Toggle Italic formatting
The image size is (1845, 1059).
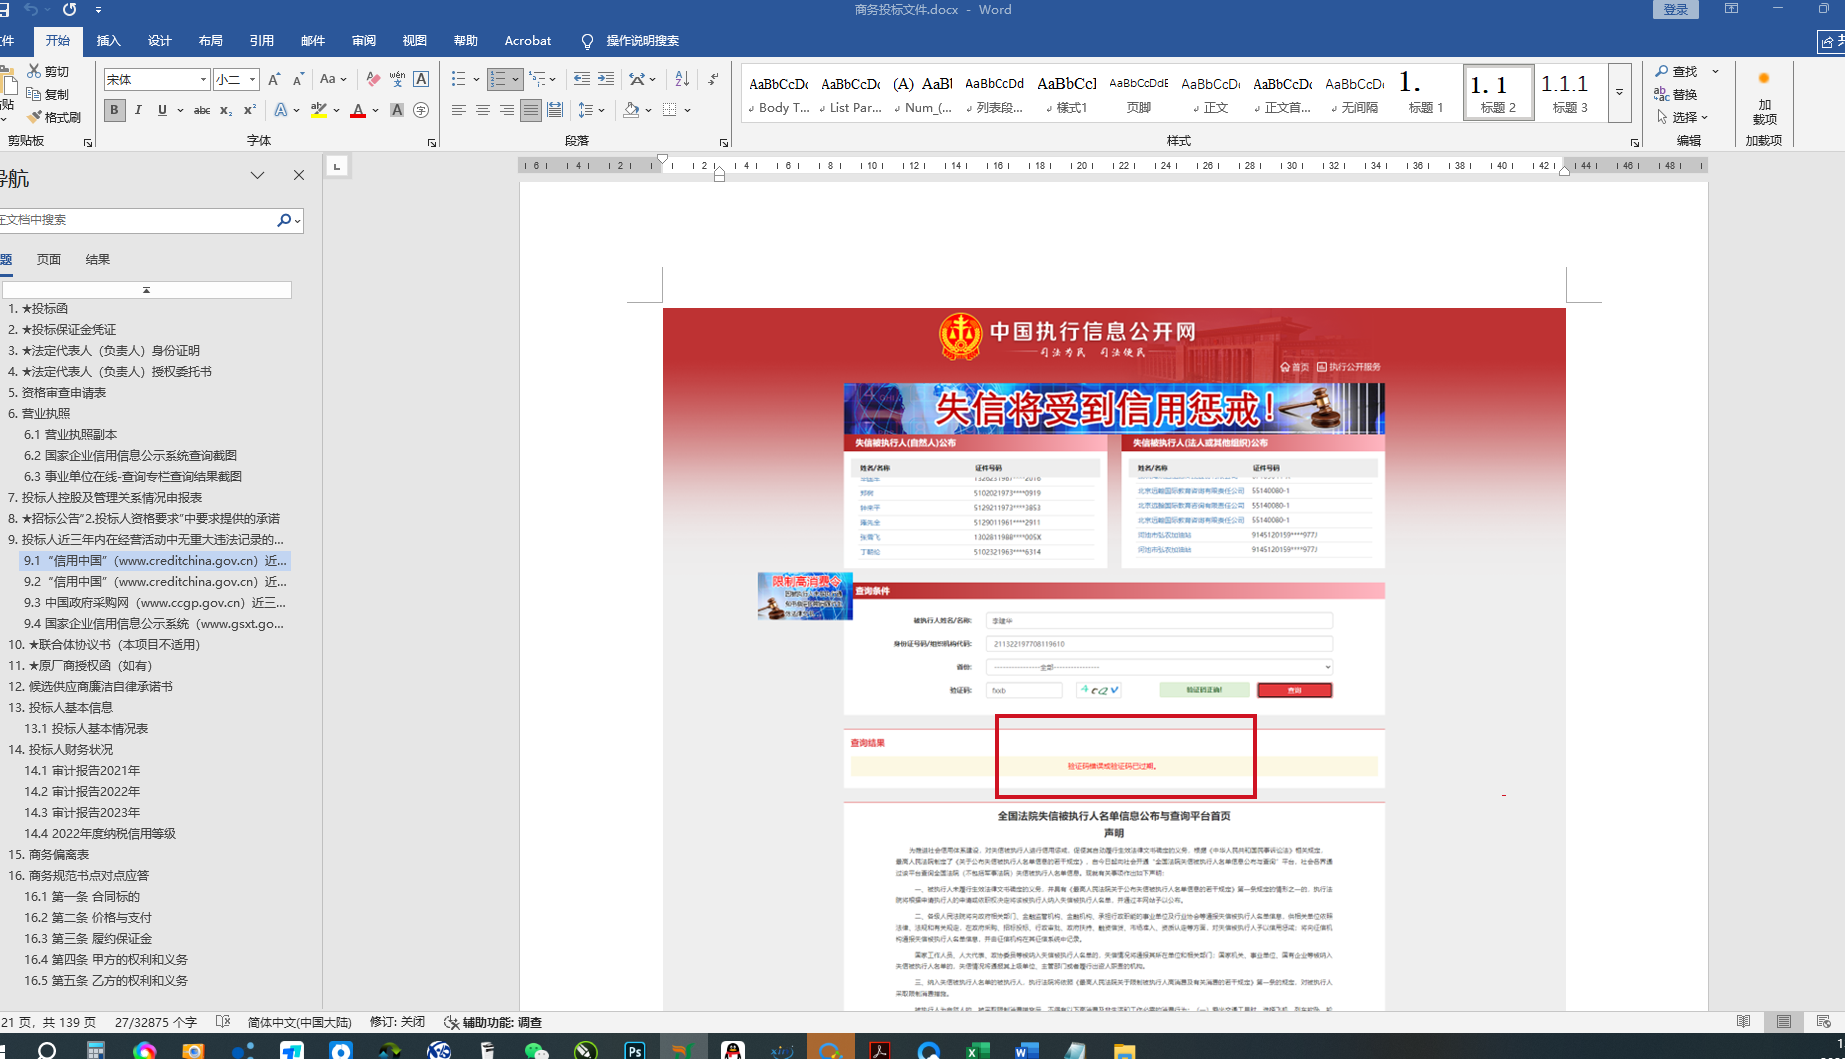(138, 110)
